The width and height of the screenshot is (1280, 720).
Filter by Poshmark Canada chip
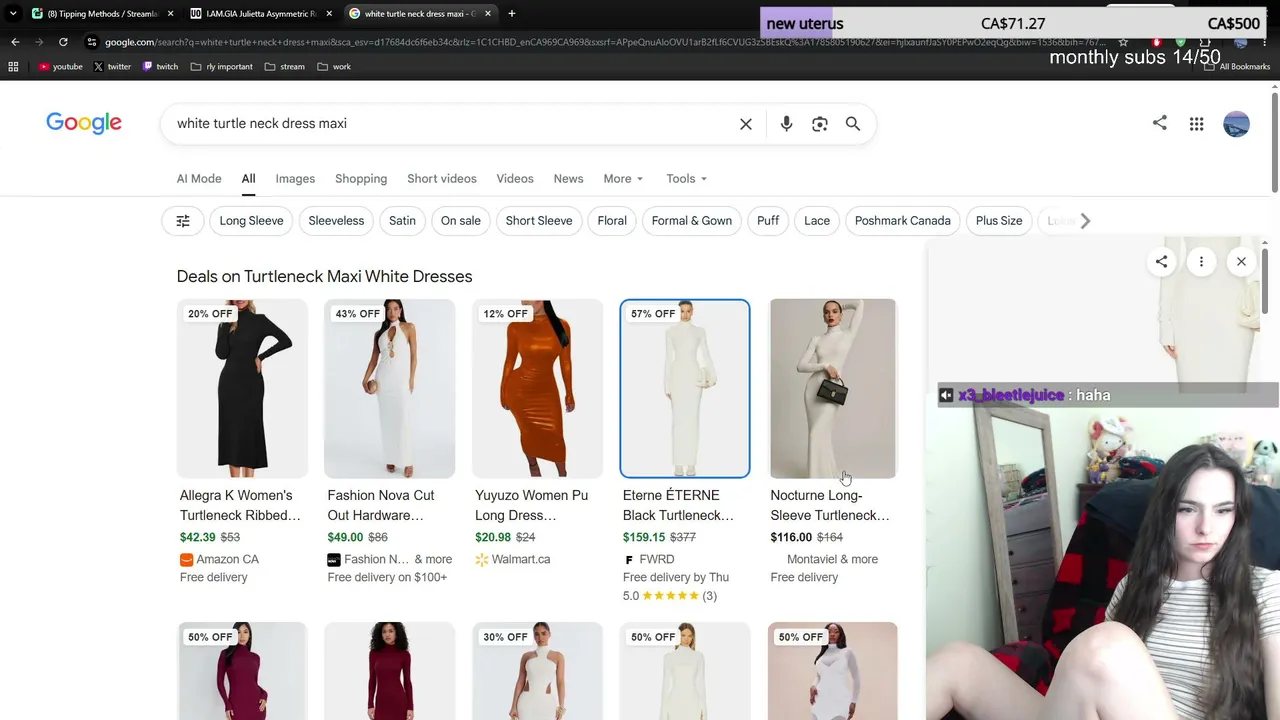pos(903,221)
